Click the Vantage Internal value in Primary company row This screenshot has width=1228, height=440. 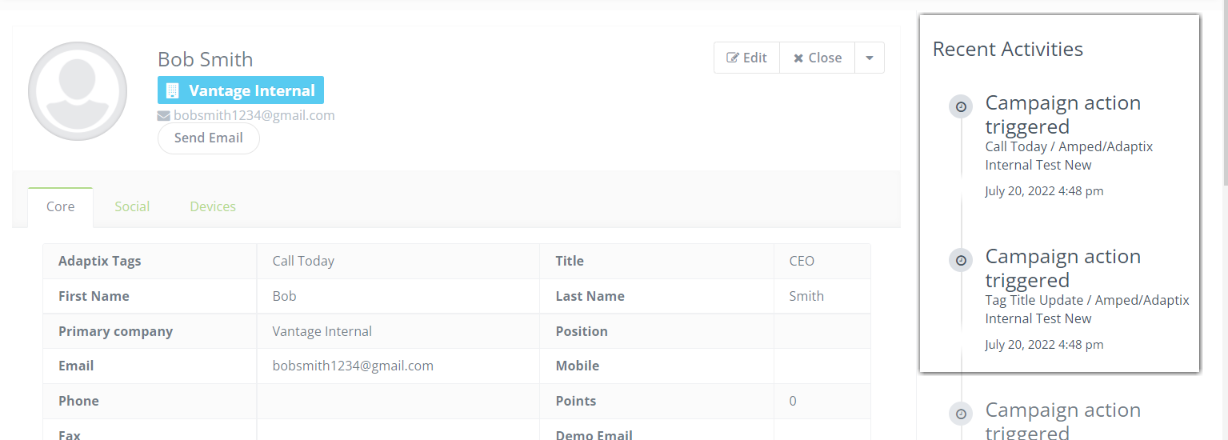(x=322, y=331)
